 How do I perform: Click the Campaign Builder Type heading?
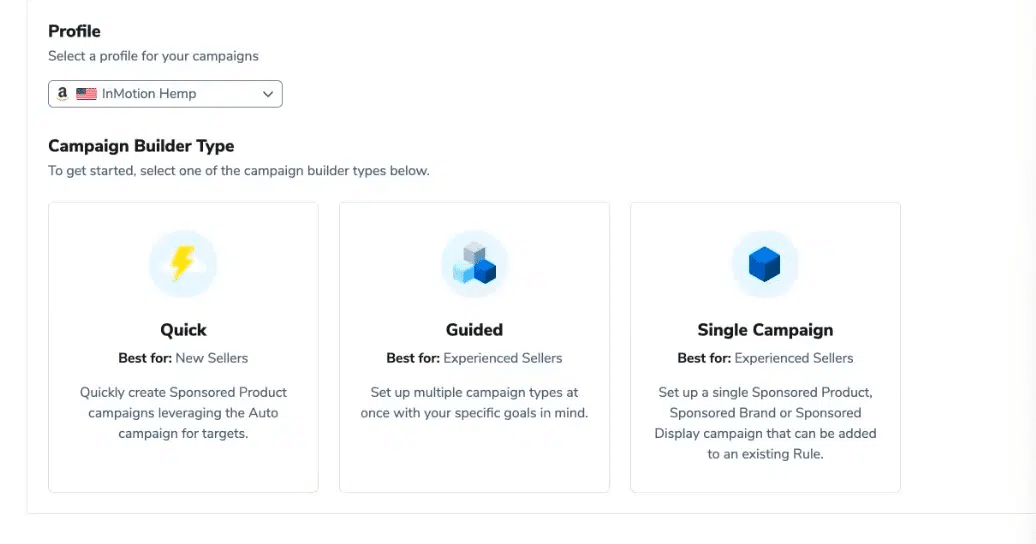tap(141, 146)
